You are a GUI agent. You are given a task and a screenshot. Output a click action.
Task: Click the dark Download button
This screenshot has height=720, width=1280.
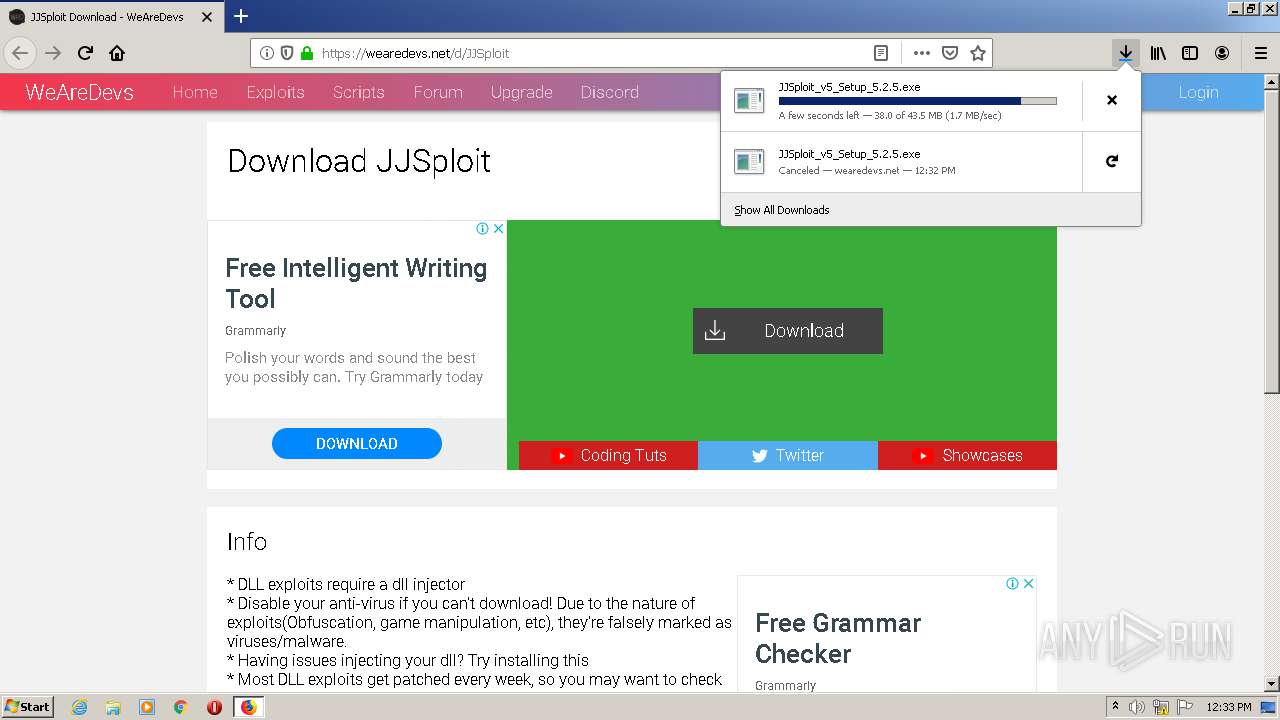[788, 331]
